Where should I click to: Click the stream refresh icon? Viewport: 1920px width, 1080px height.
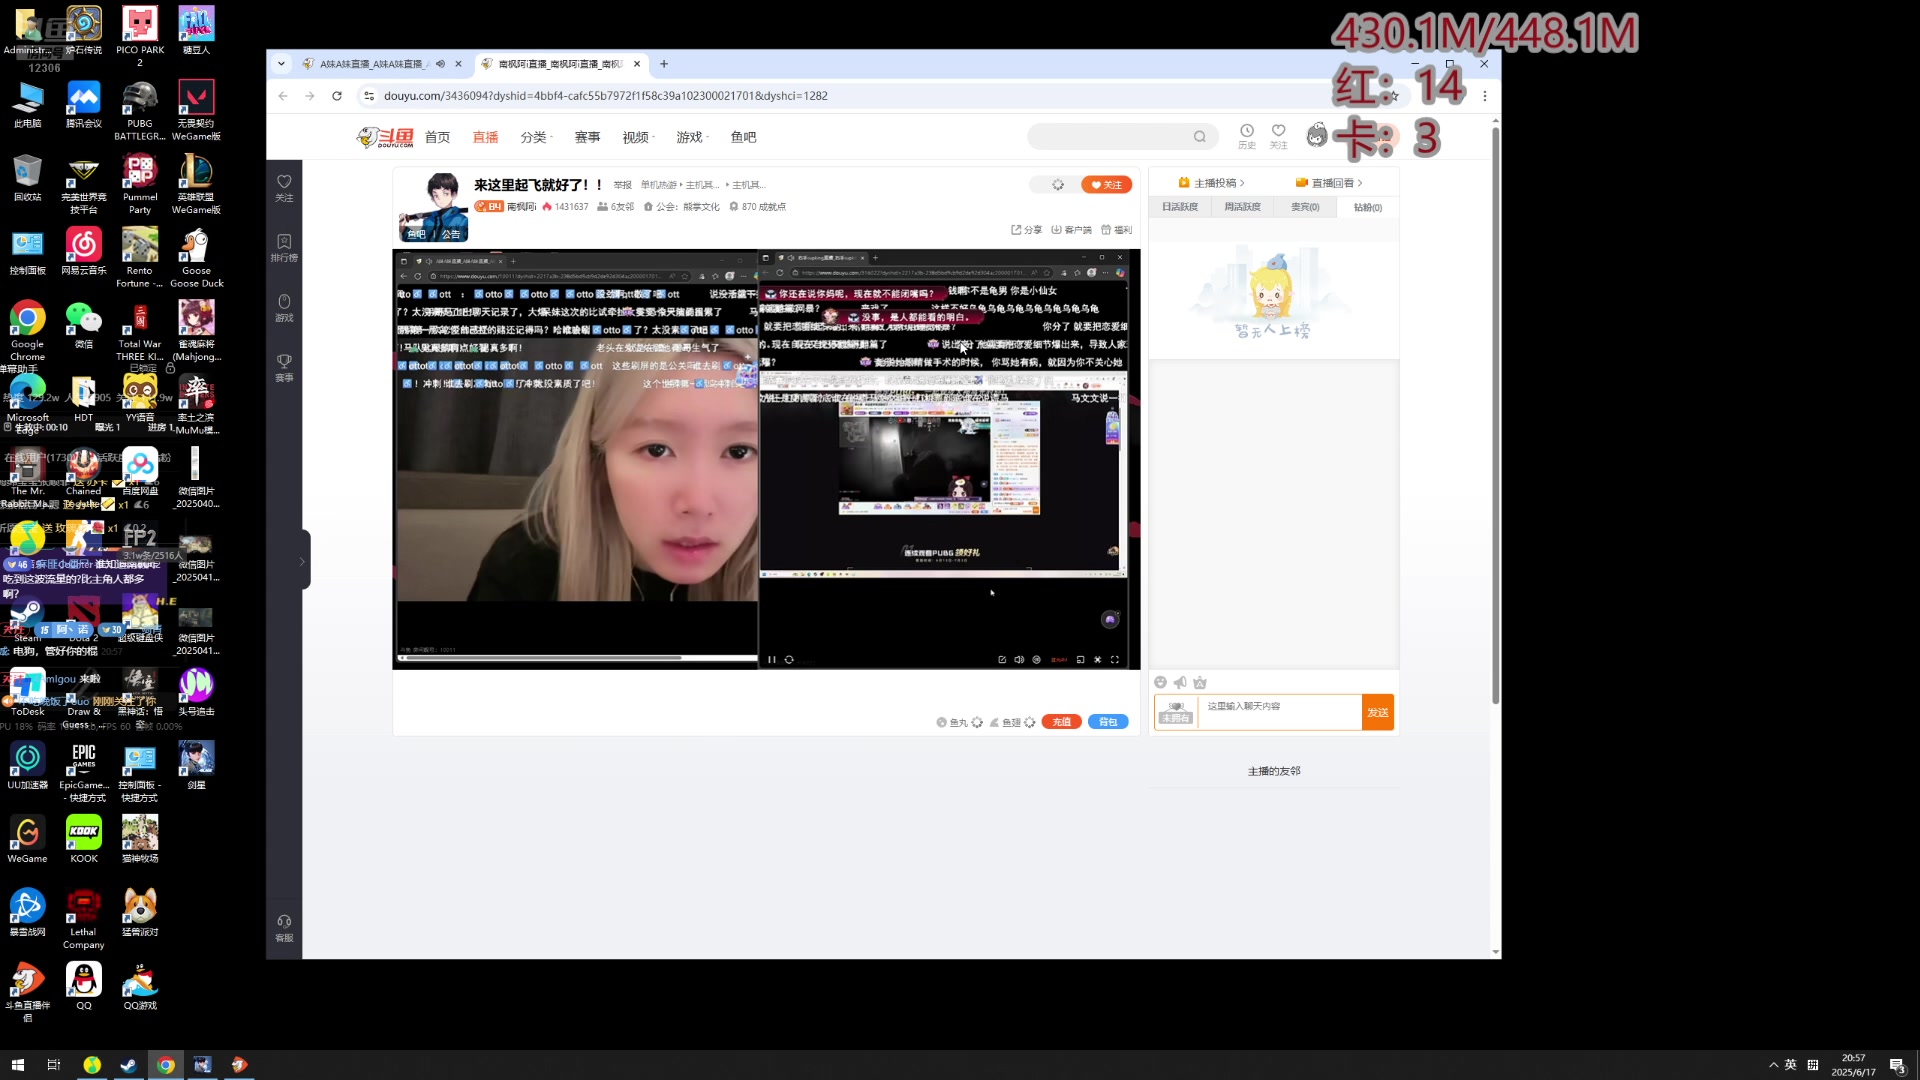point(789,660)
